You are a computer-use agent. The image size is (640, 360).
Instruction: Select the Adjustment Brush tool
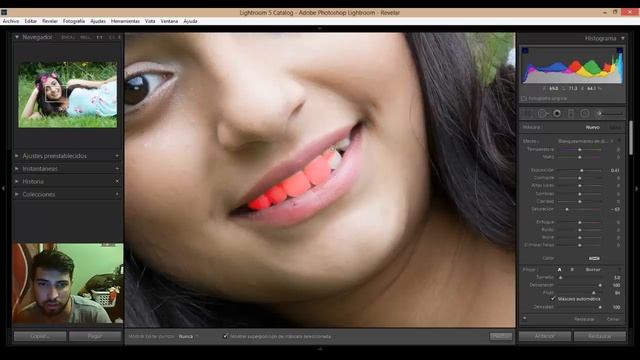tap(609, 113)
